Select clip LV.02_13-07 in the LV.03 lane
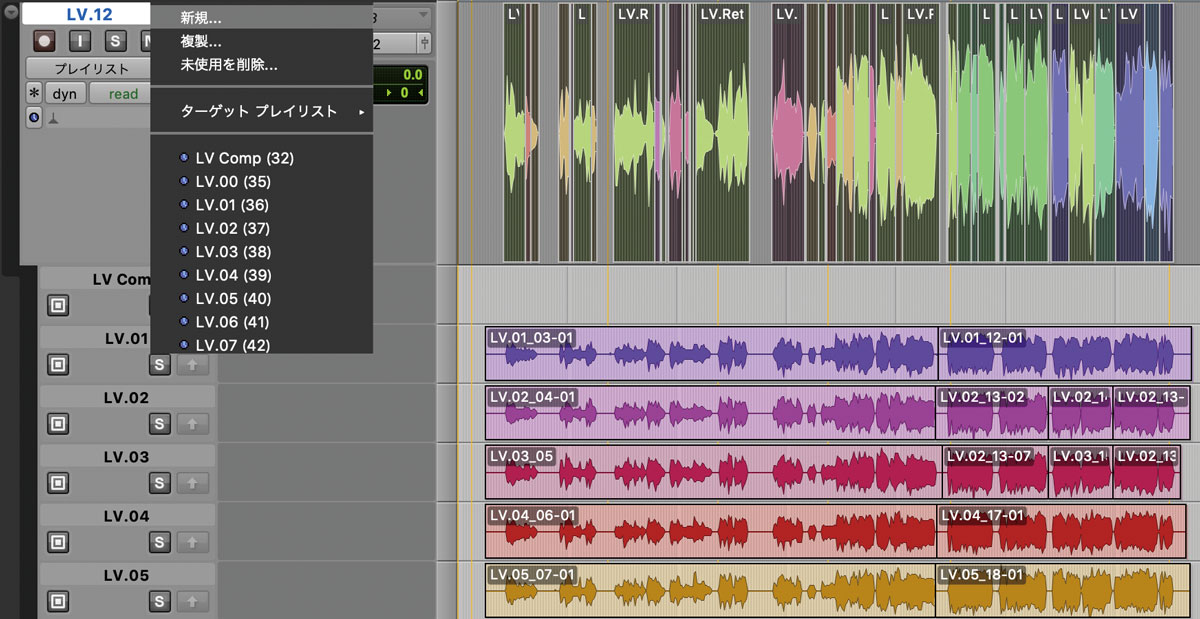This screenshot has height=619, width=1200. point(996,472)
